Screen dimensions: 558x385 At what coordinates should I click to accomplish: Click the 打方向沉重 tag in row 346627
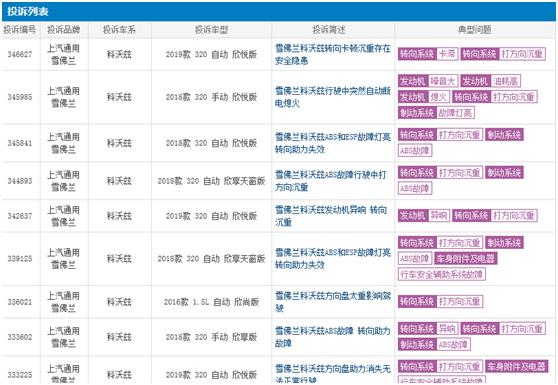click(522, 54)
